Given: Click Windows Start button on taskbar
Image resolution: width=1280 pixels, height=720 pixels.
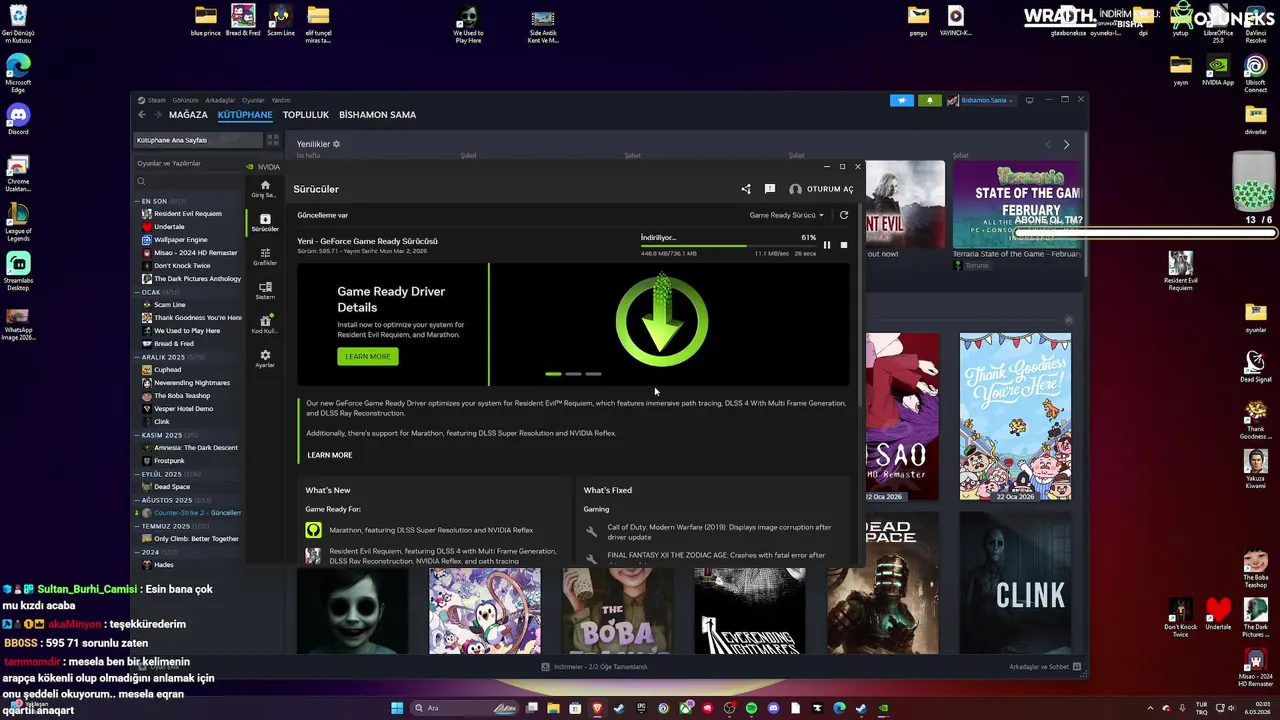Looking at the screenshot, I should (x=397, y=708).
